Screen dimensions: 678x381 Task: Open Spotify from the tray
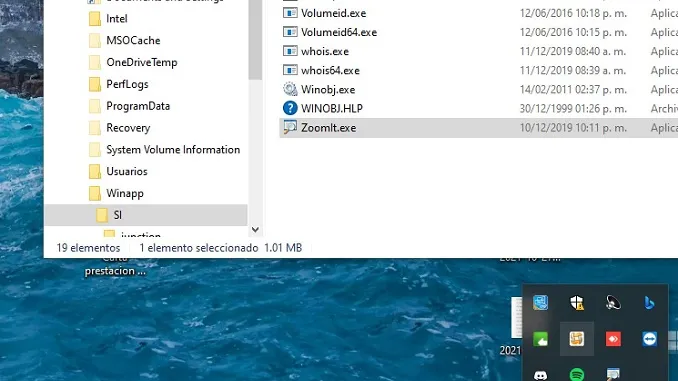577,375
